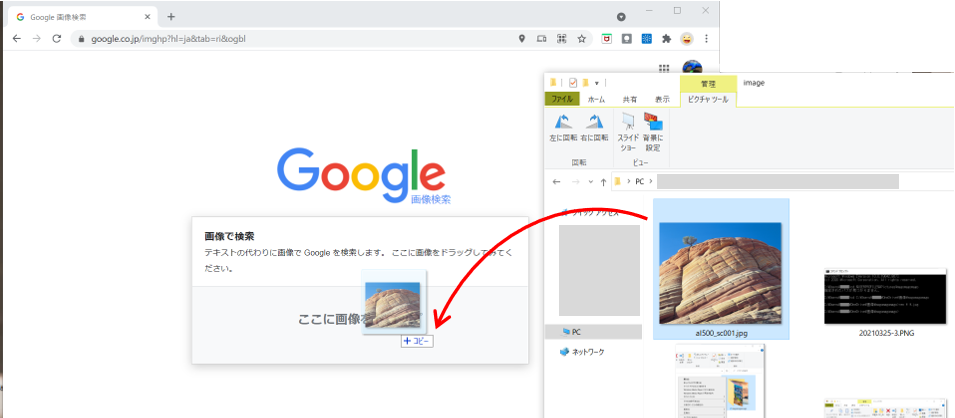Click the 画像で検索 heading

229,236
